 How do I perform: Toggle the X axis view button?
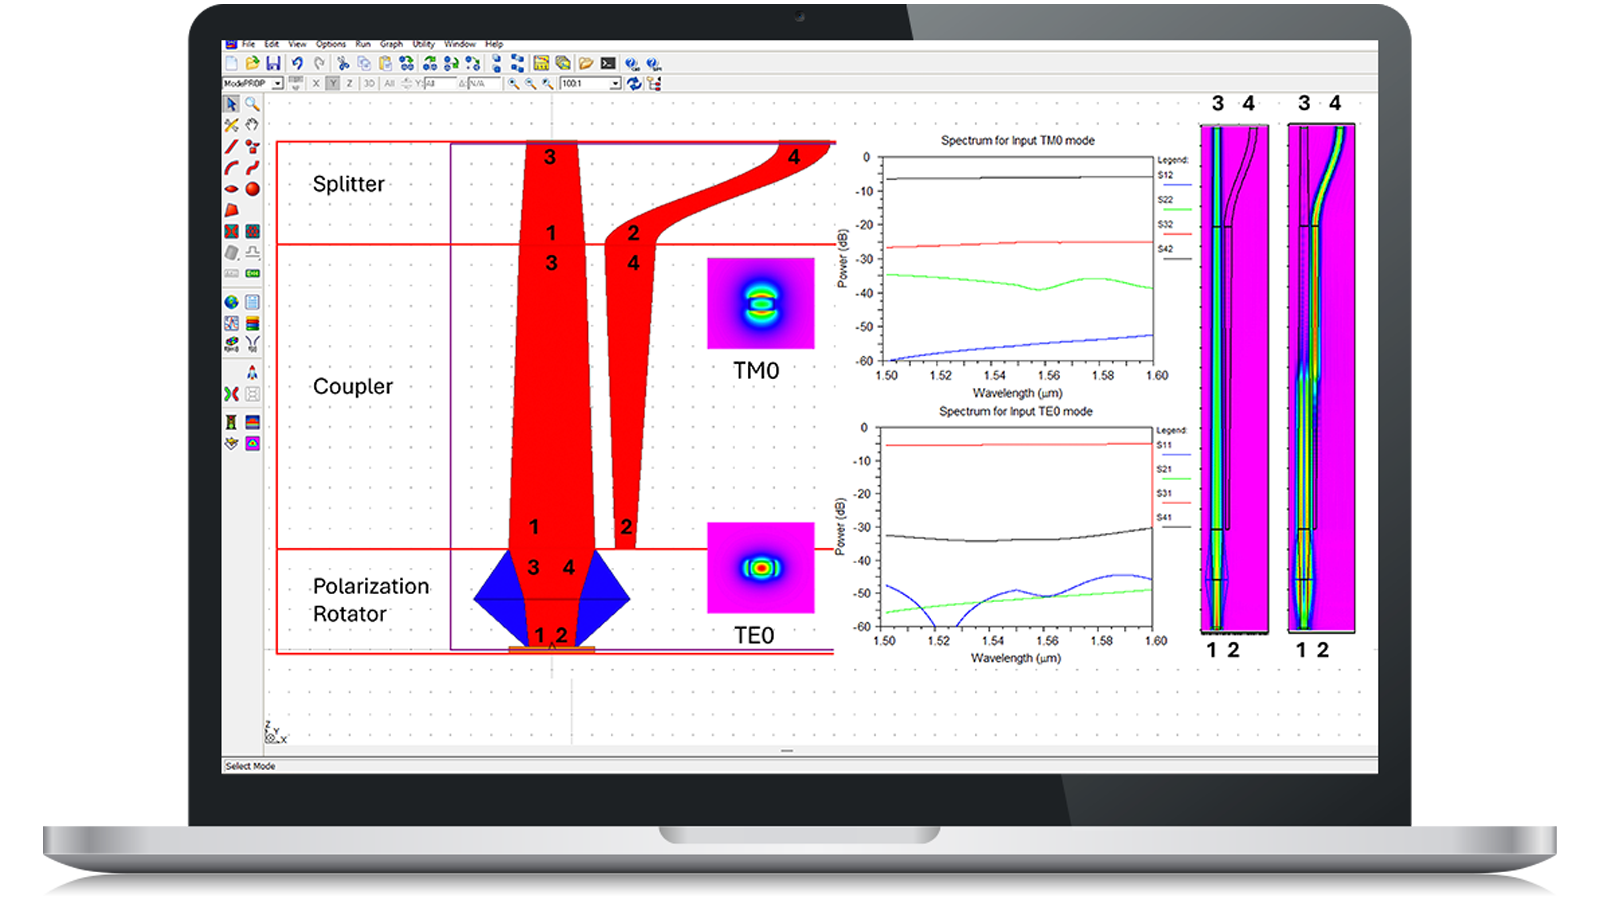315,83
